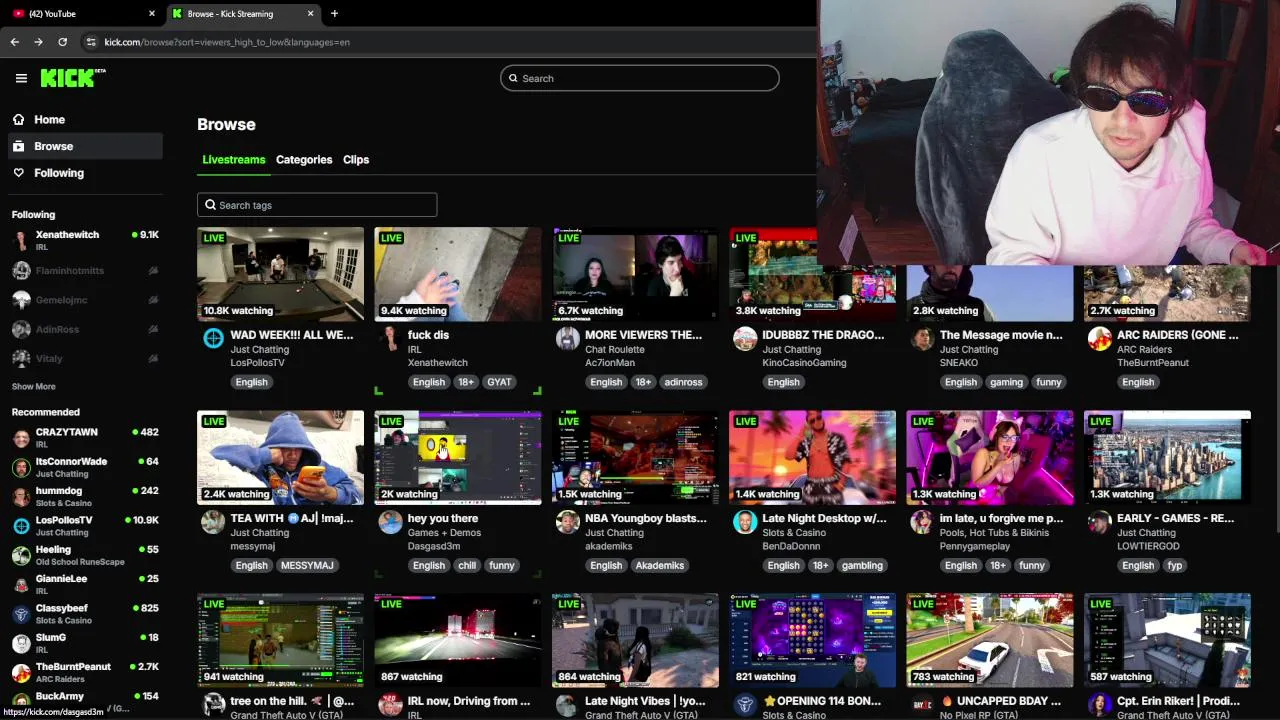This screenshot has width=1280, height=720.
Task: Select the fyp tag
Action: (x=1174, y=565)
